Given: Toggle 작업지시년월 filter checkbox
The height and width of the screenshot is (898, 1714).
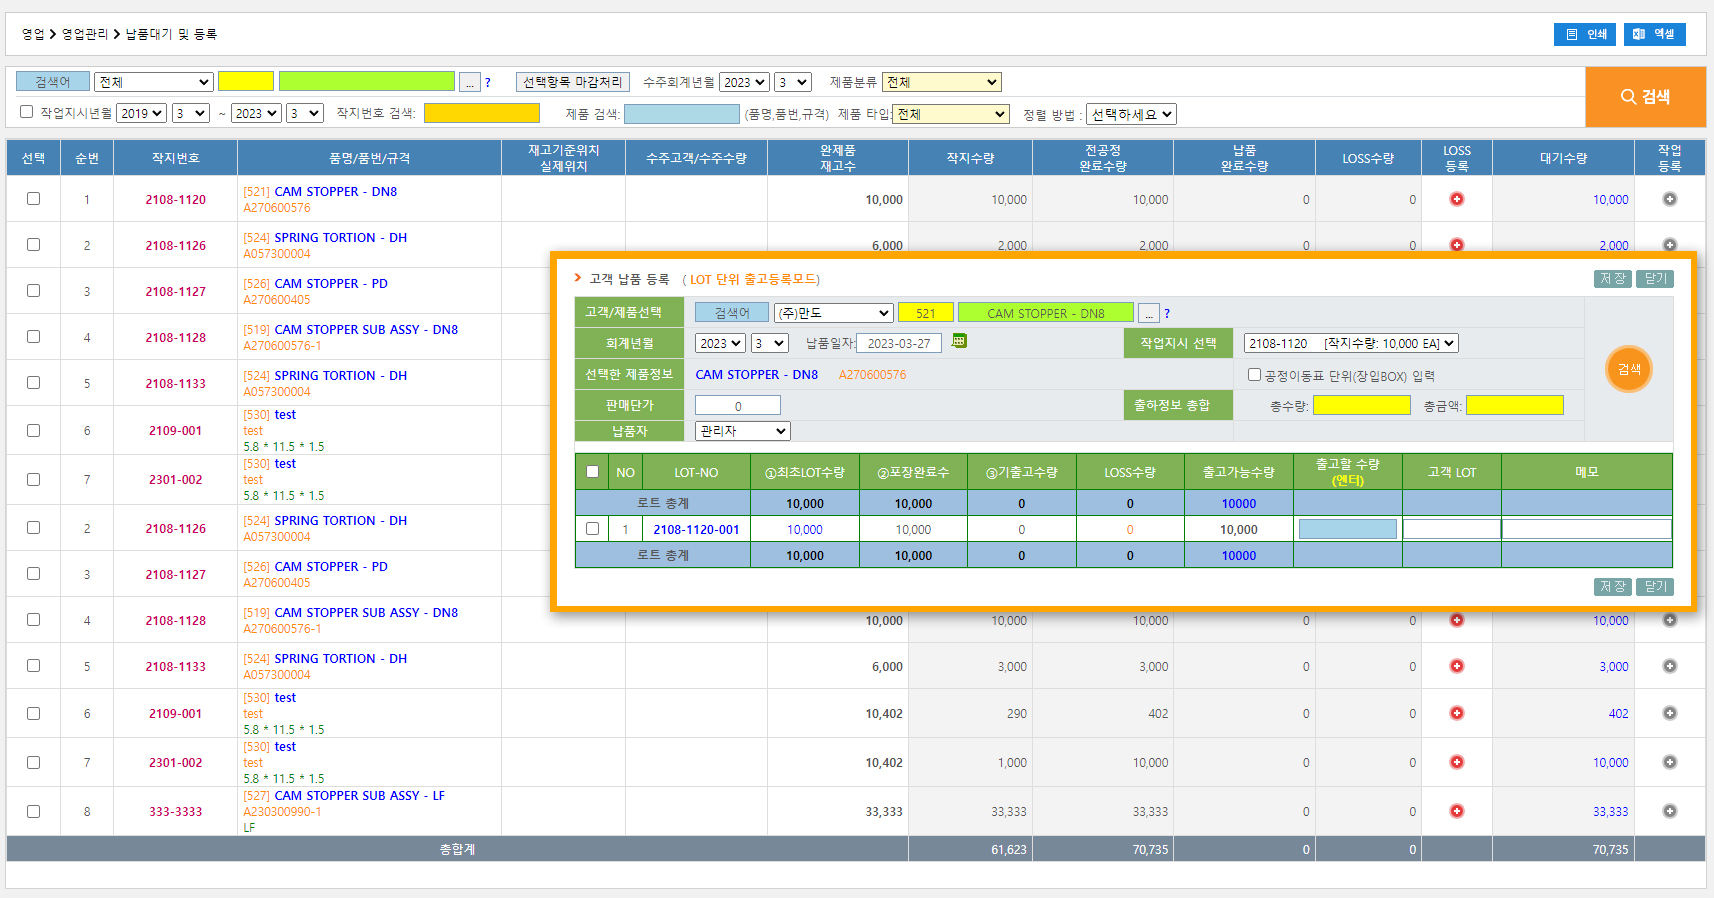Looking at the screenshot, I should 27,112.
